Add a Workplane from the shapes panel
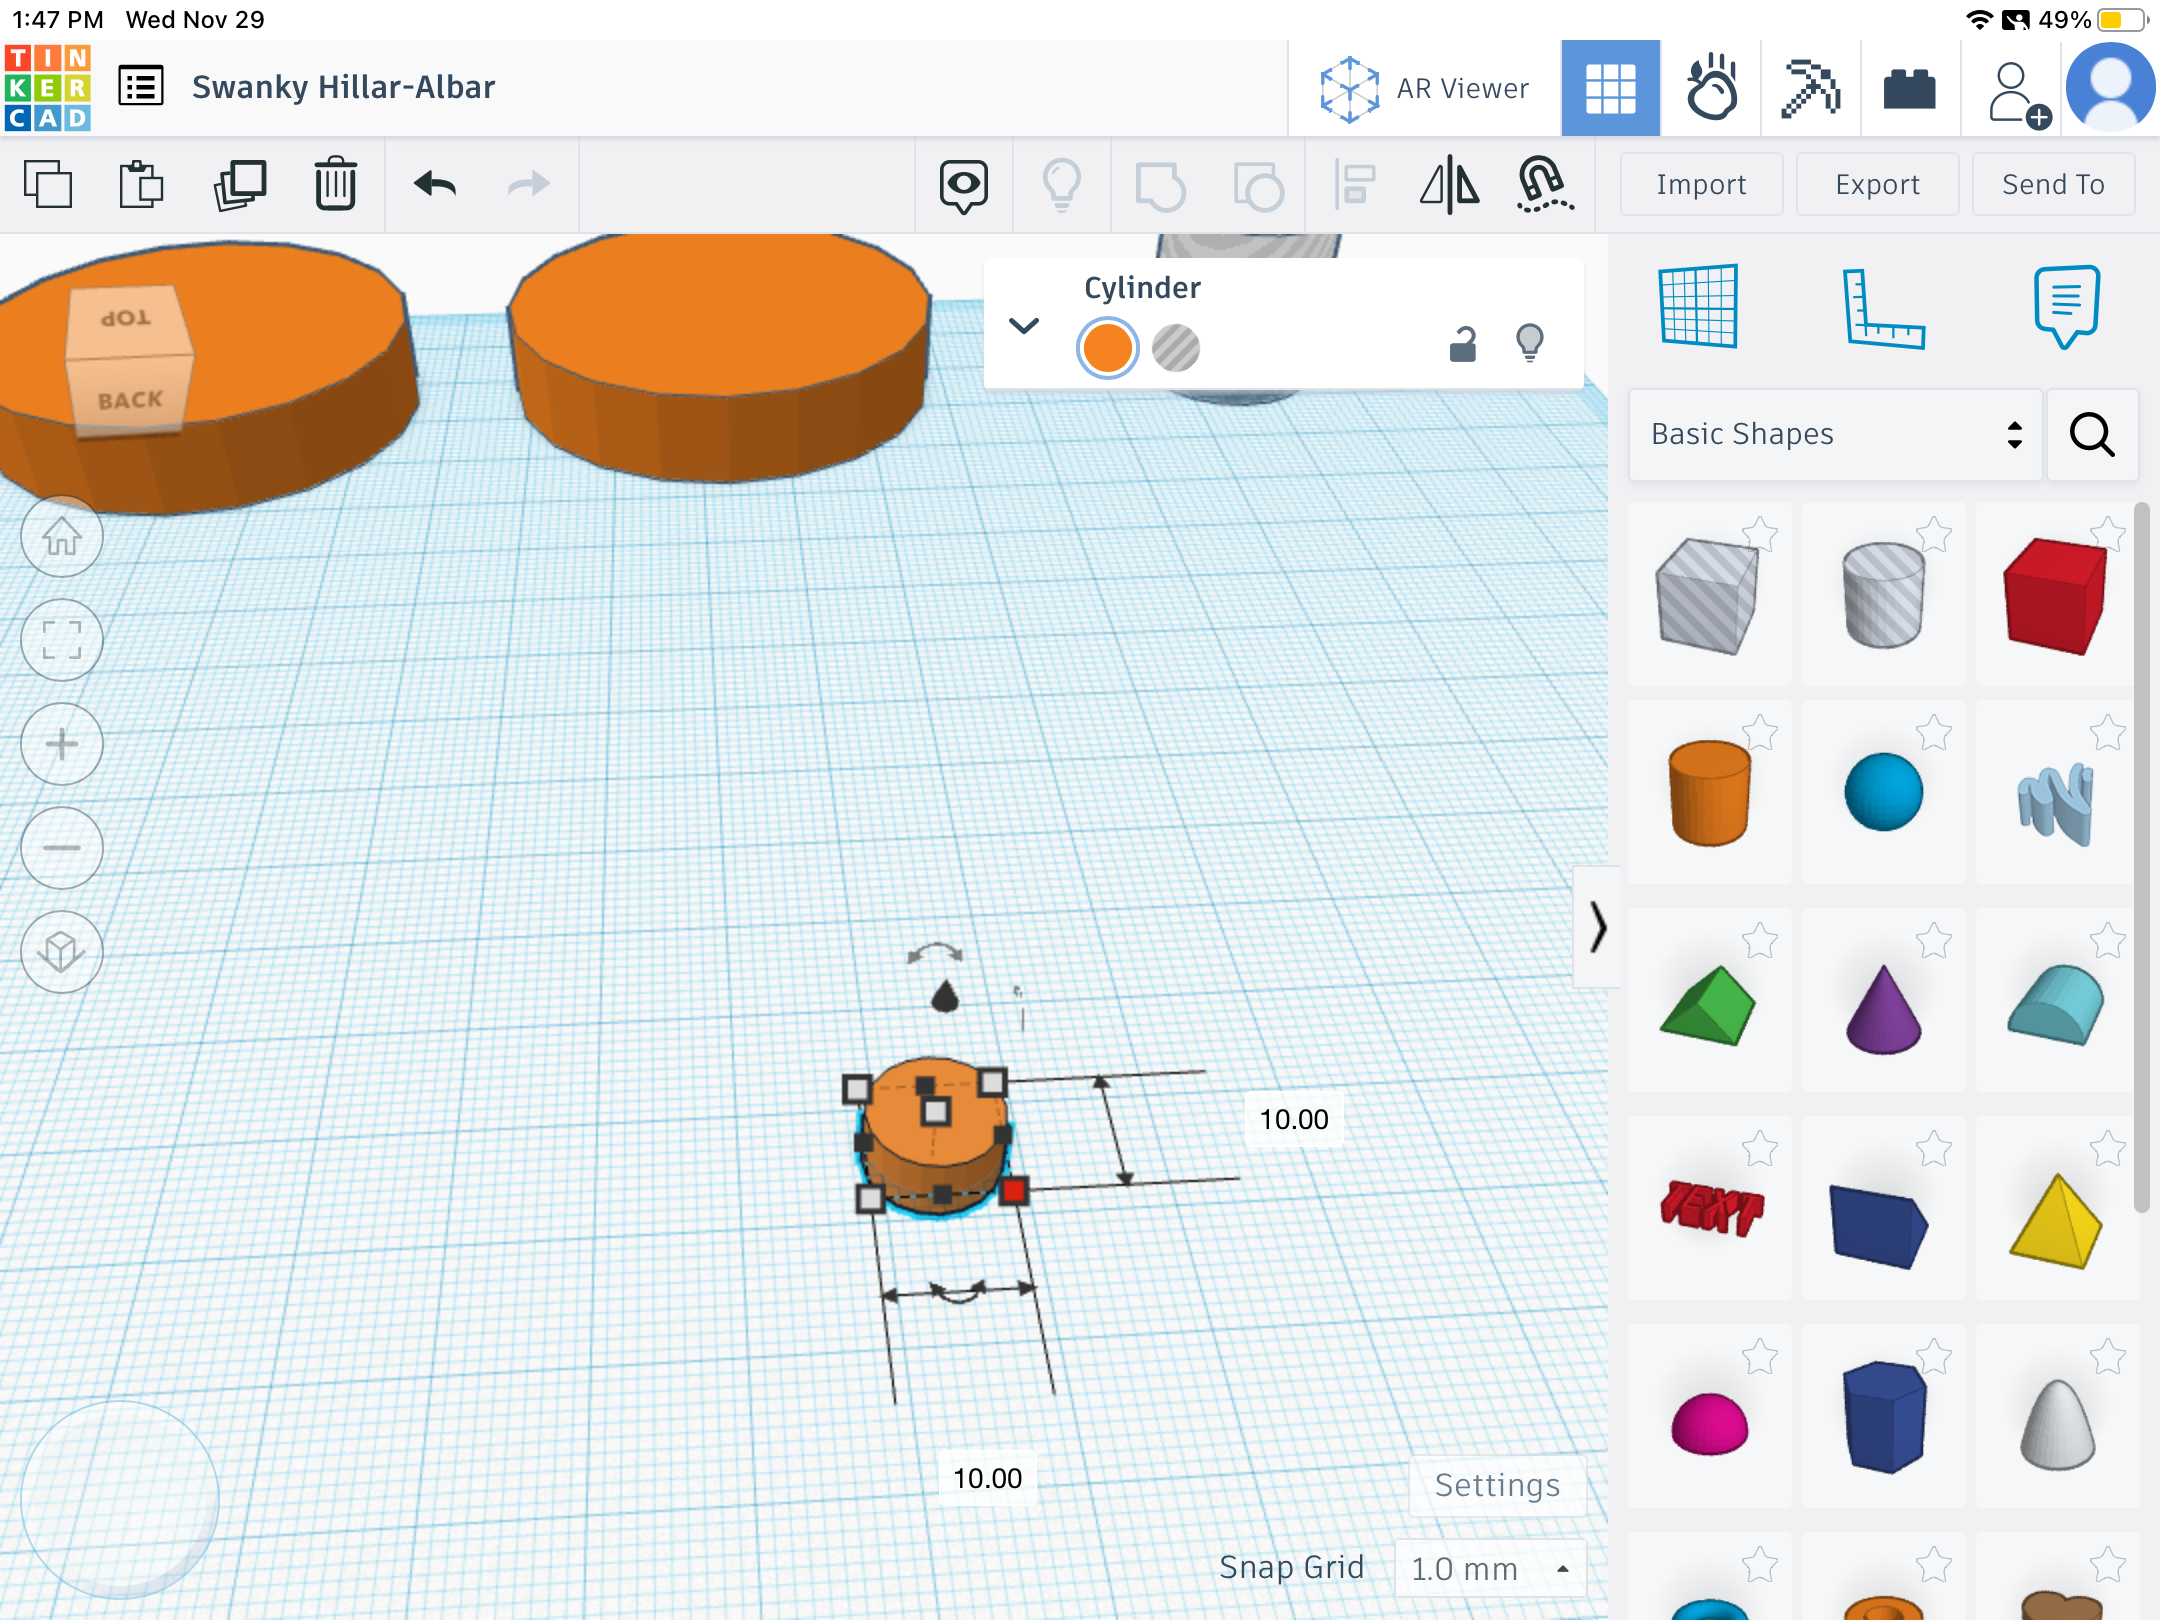 [x=1698, y=306]
